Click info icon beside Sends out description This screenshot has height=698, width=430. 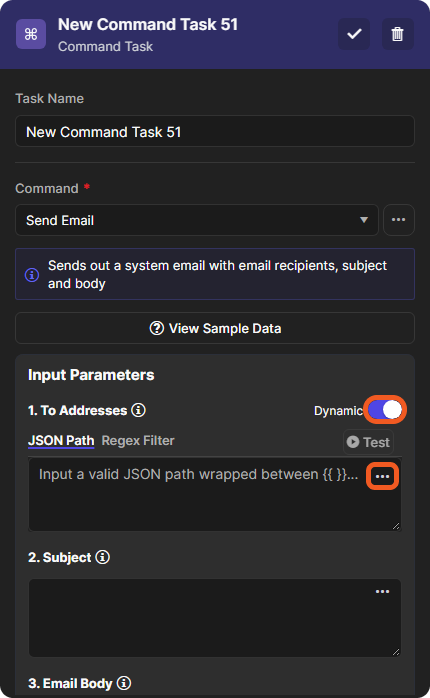tap(32, 275)
